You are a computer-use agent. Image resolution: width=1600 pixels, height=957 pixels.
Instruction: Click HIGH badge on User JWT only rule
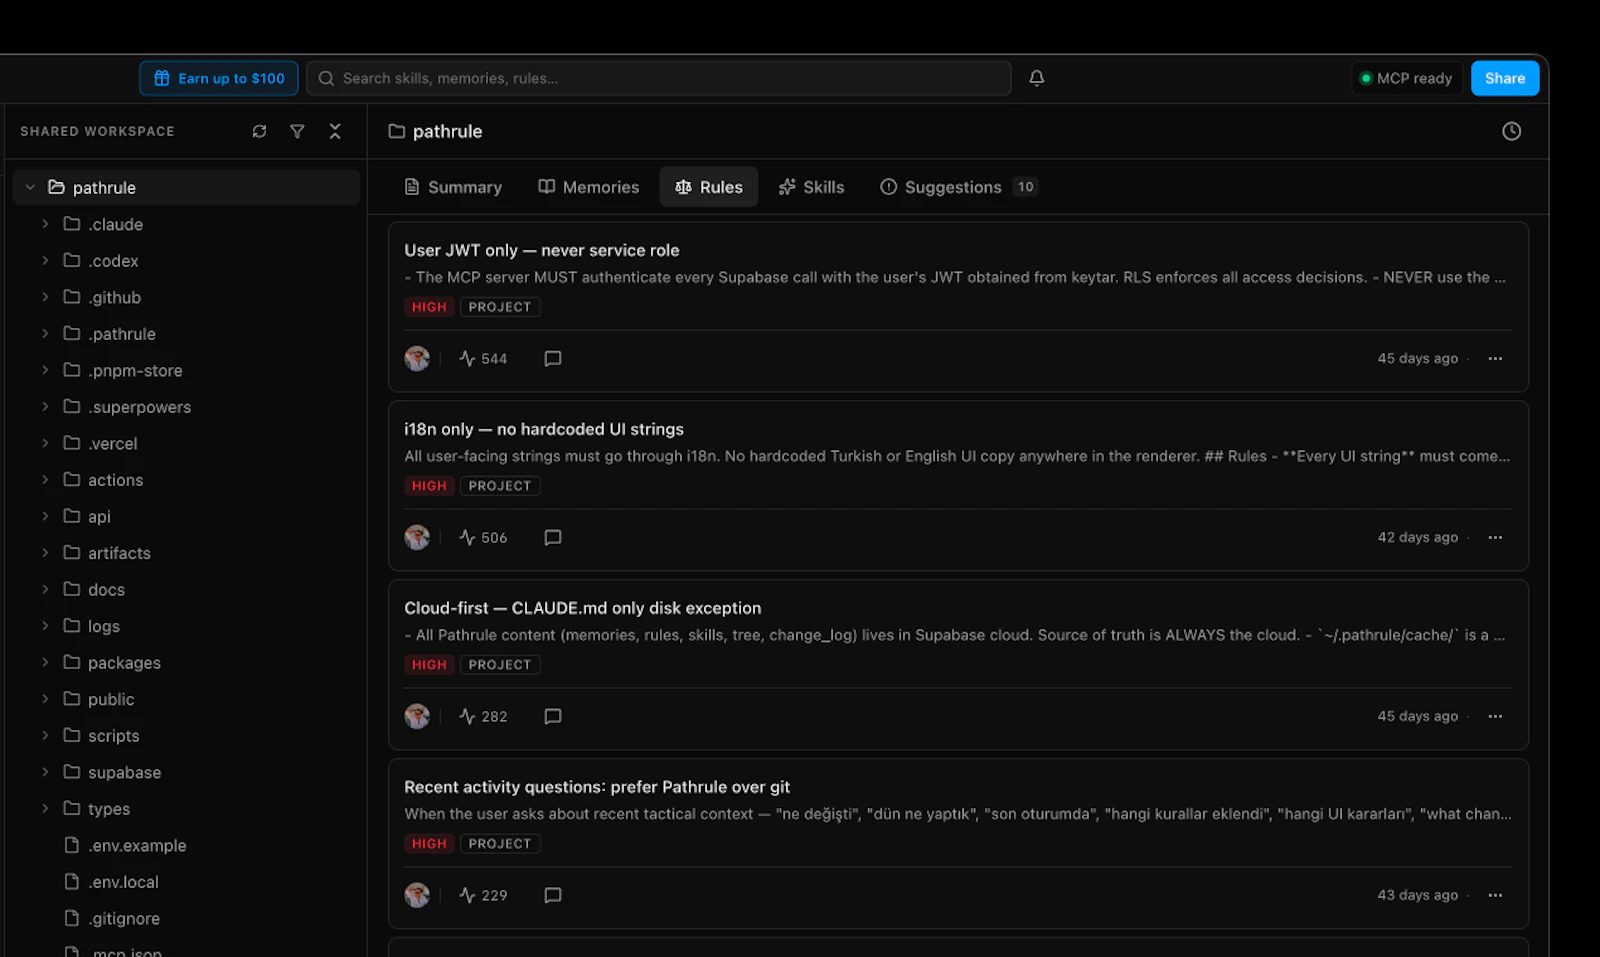pyautogui.click(x=429, y=307)
